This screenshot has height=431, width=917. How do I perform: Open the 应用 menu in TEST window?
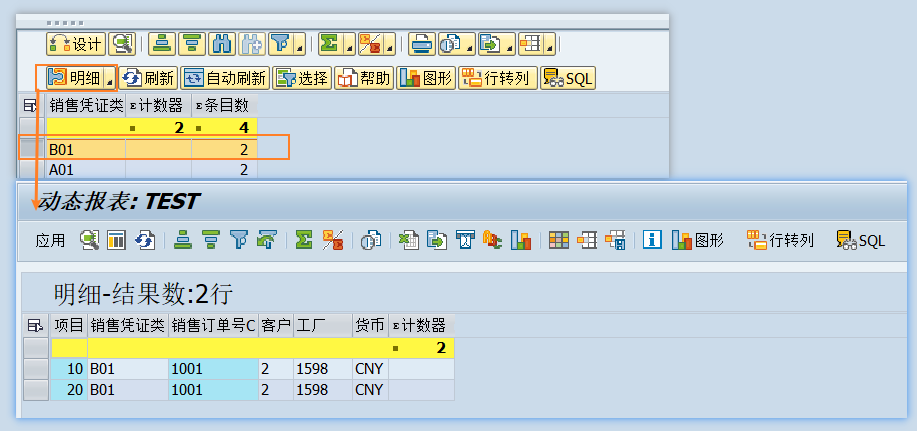(x=50, y=240)
